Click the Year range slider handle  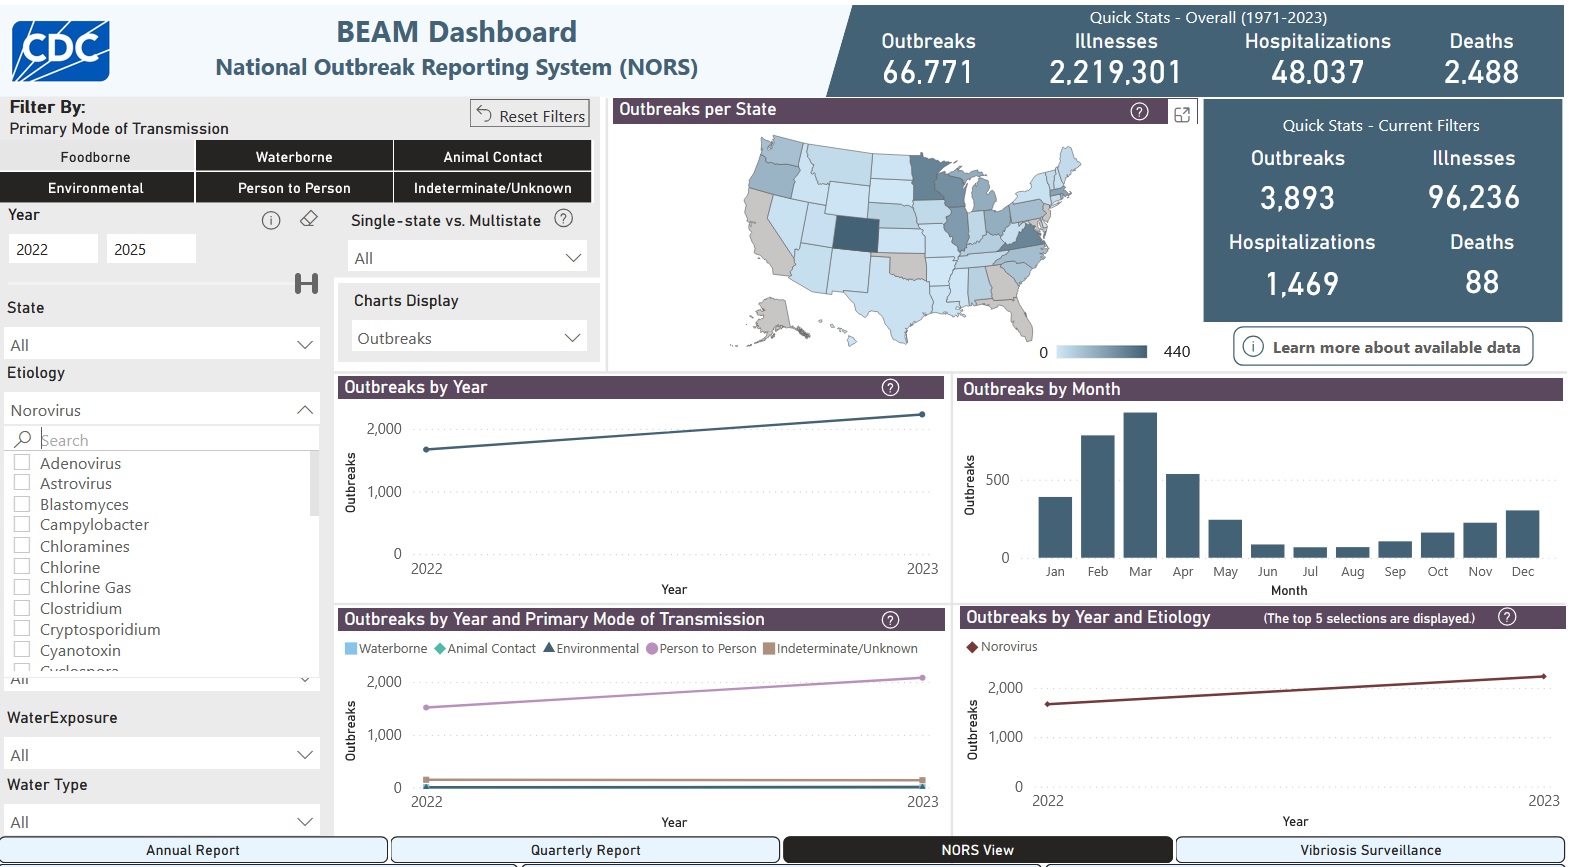coord(306,284)
